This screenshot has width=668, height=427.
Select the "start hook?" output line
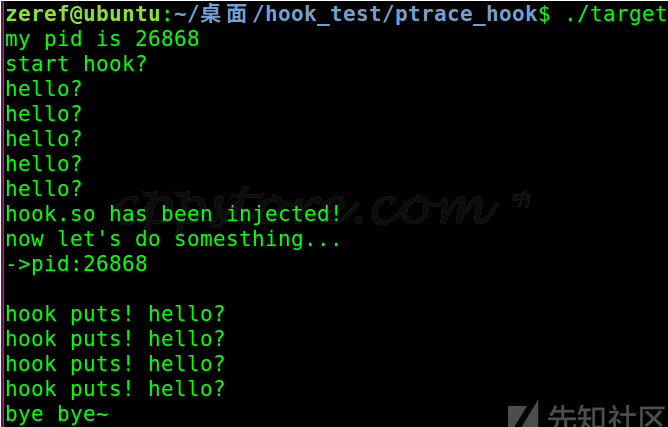click(x=76, y=64)
